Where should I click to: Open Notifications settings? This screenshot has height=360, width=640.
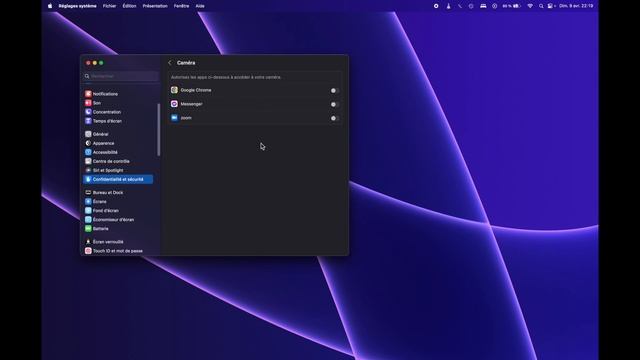point(118,94)
